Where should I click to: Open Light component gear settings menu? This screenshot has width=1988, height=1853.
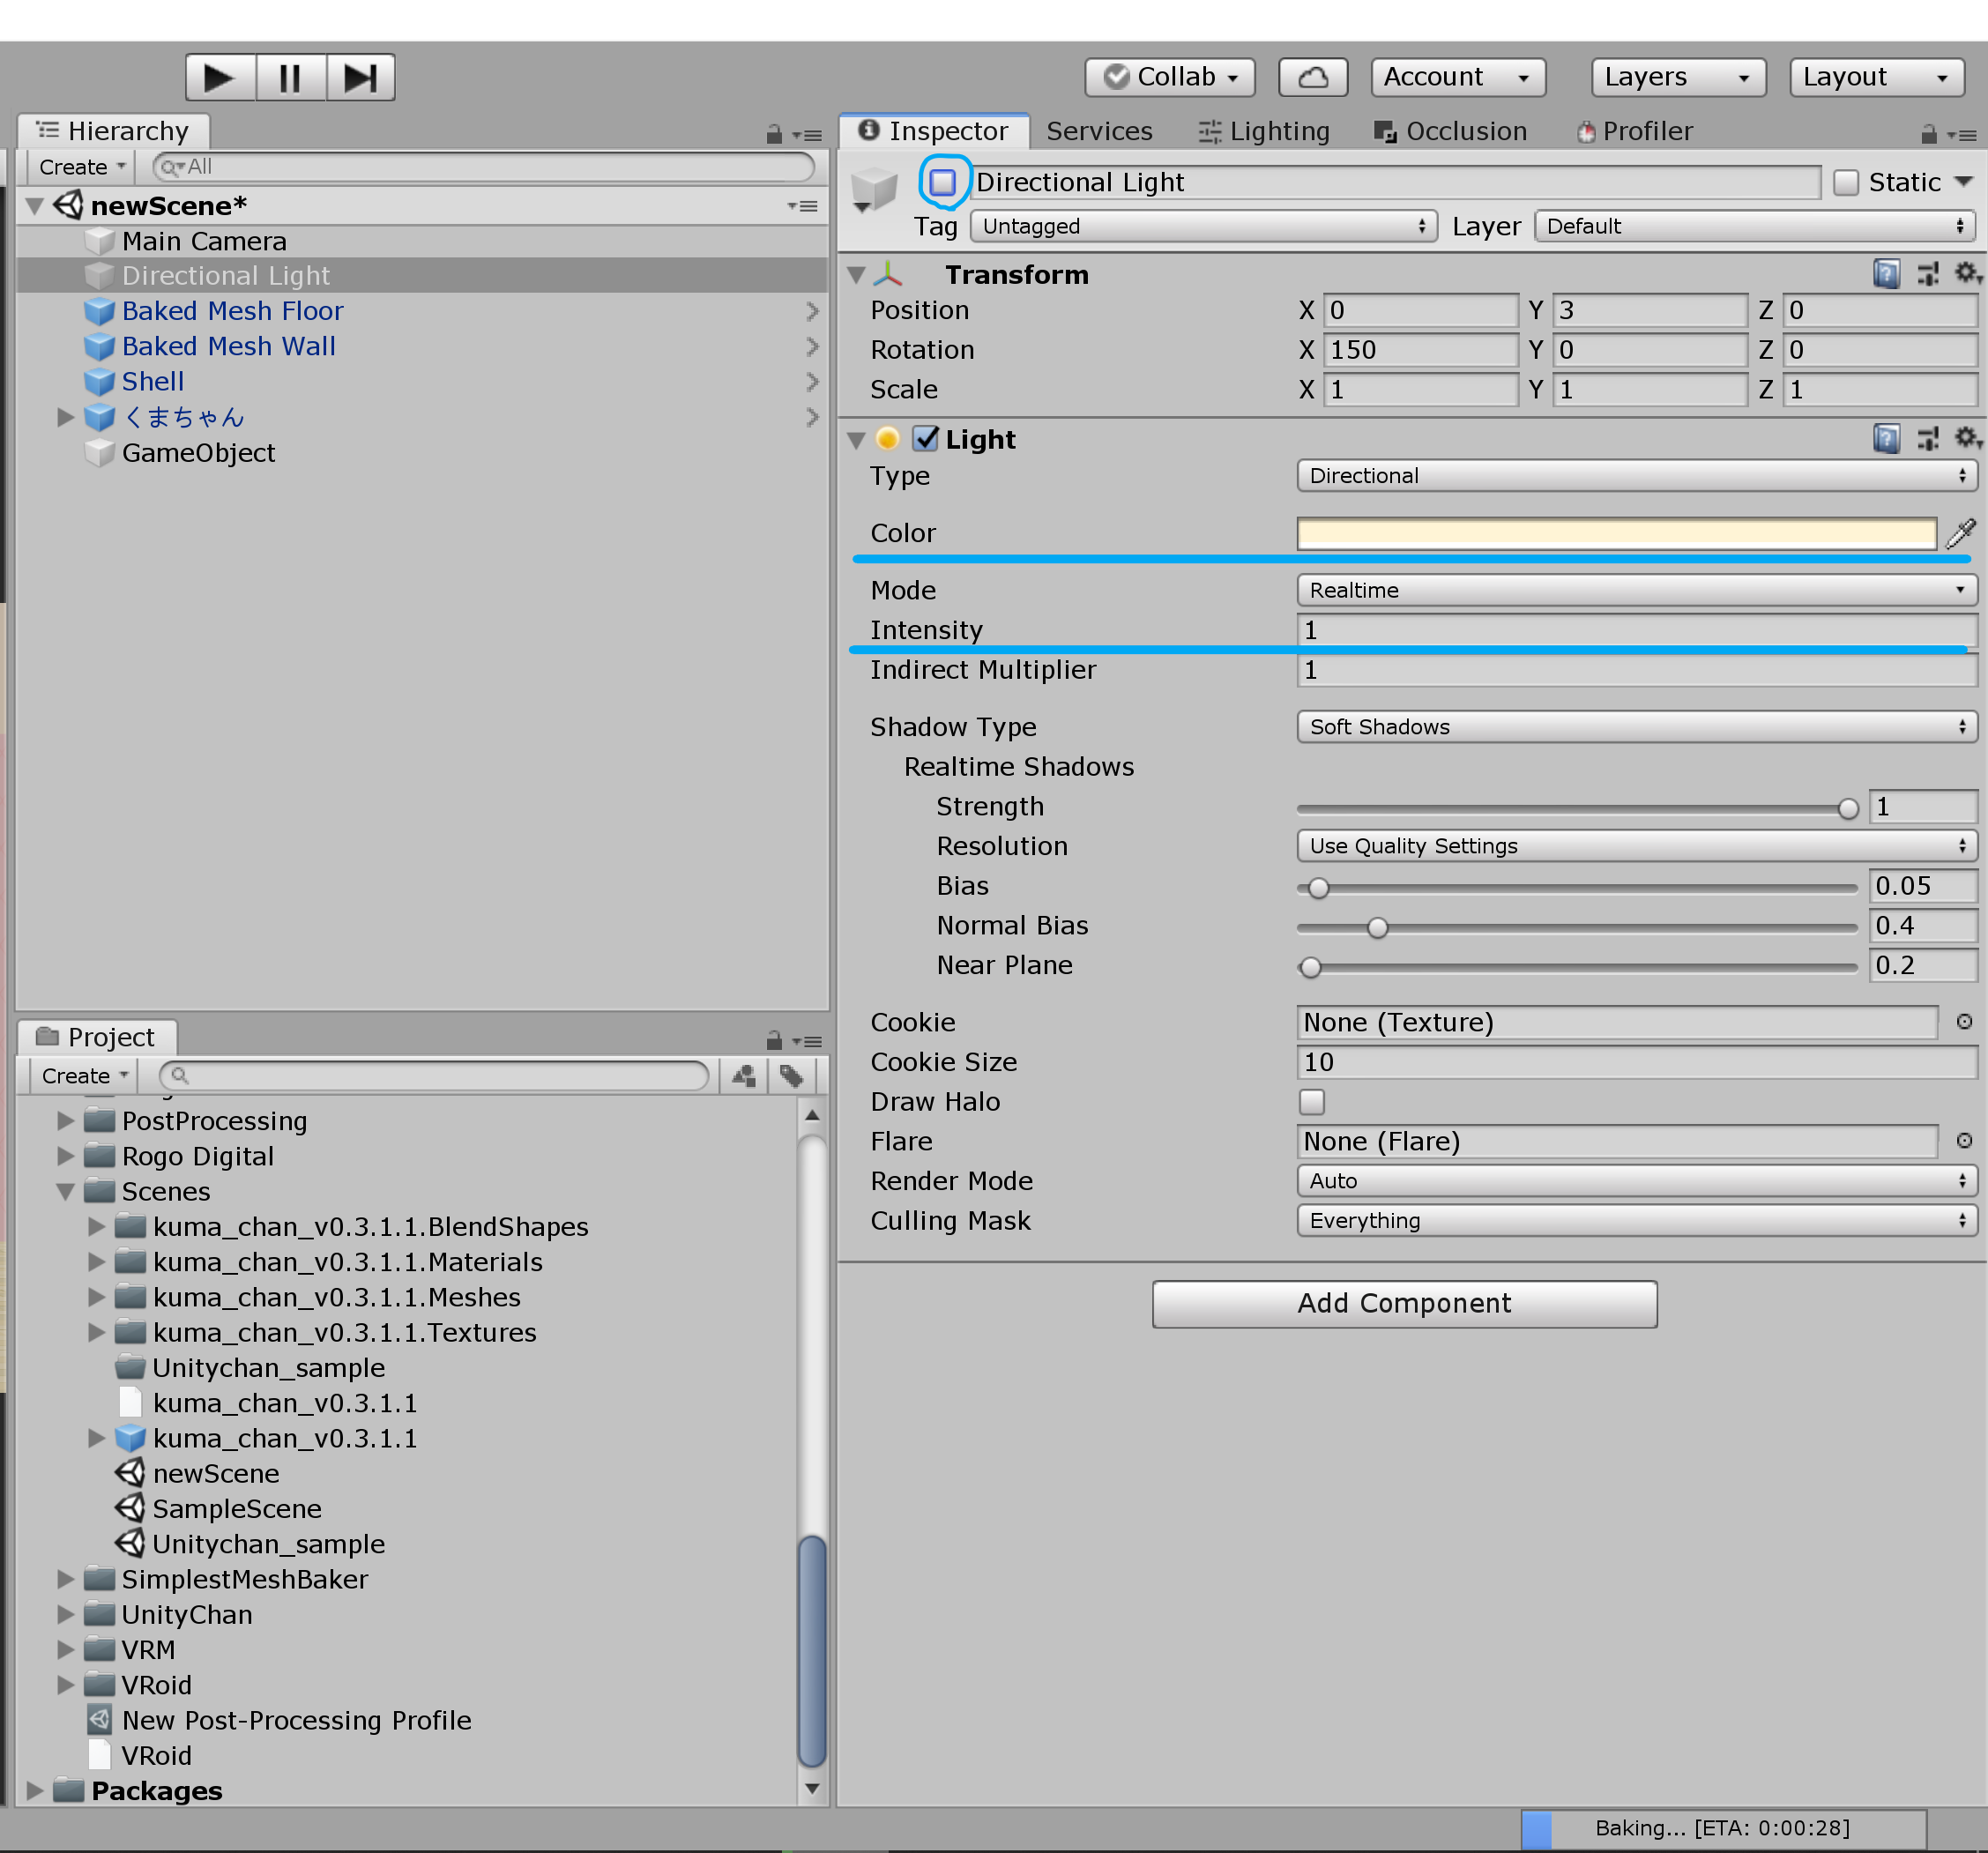pos(1966,438)
